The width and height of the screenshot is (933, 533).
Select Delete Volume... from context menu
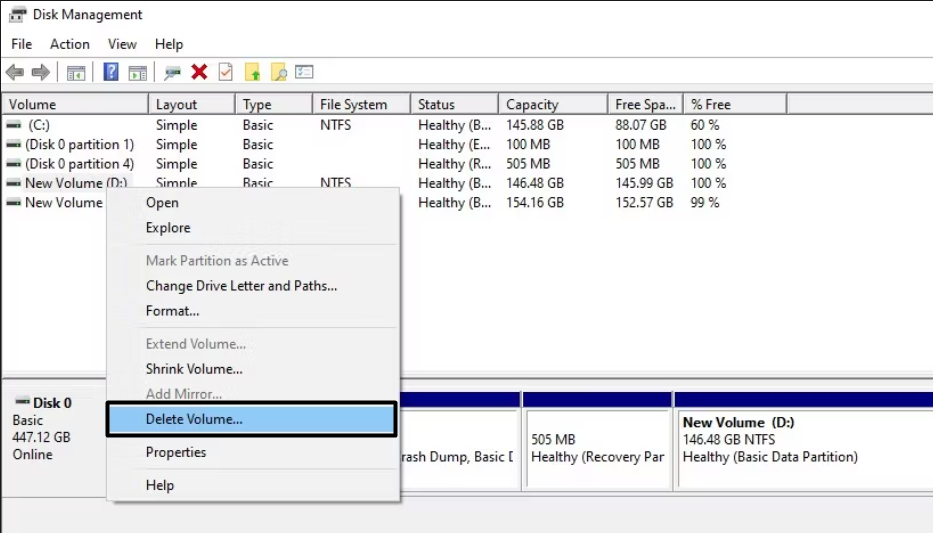tap(194, 420)
